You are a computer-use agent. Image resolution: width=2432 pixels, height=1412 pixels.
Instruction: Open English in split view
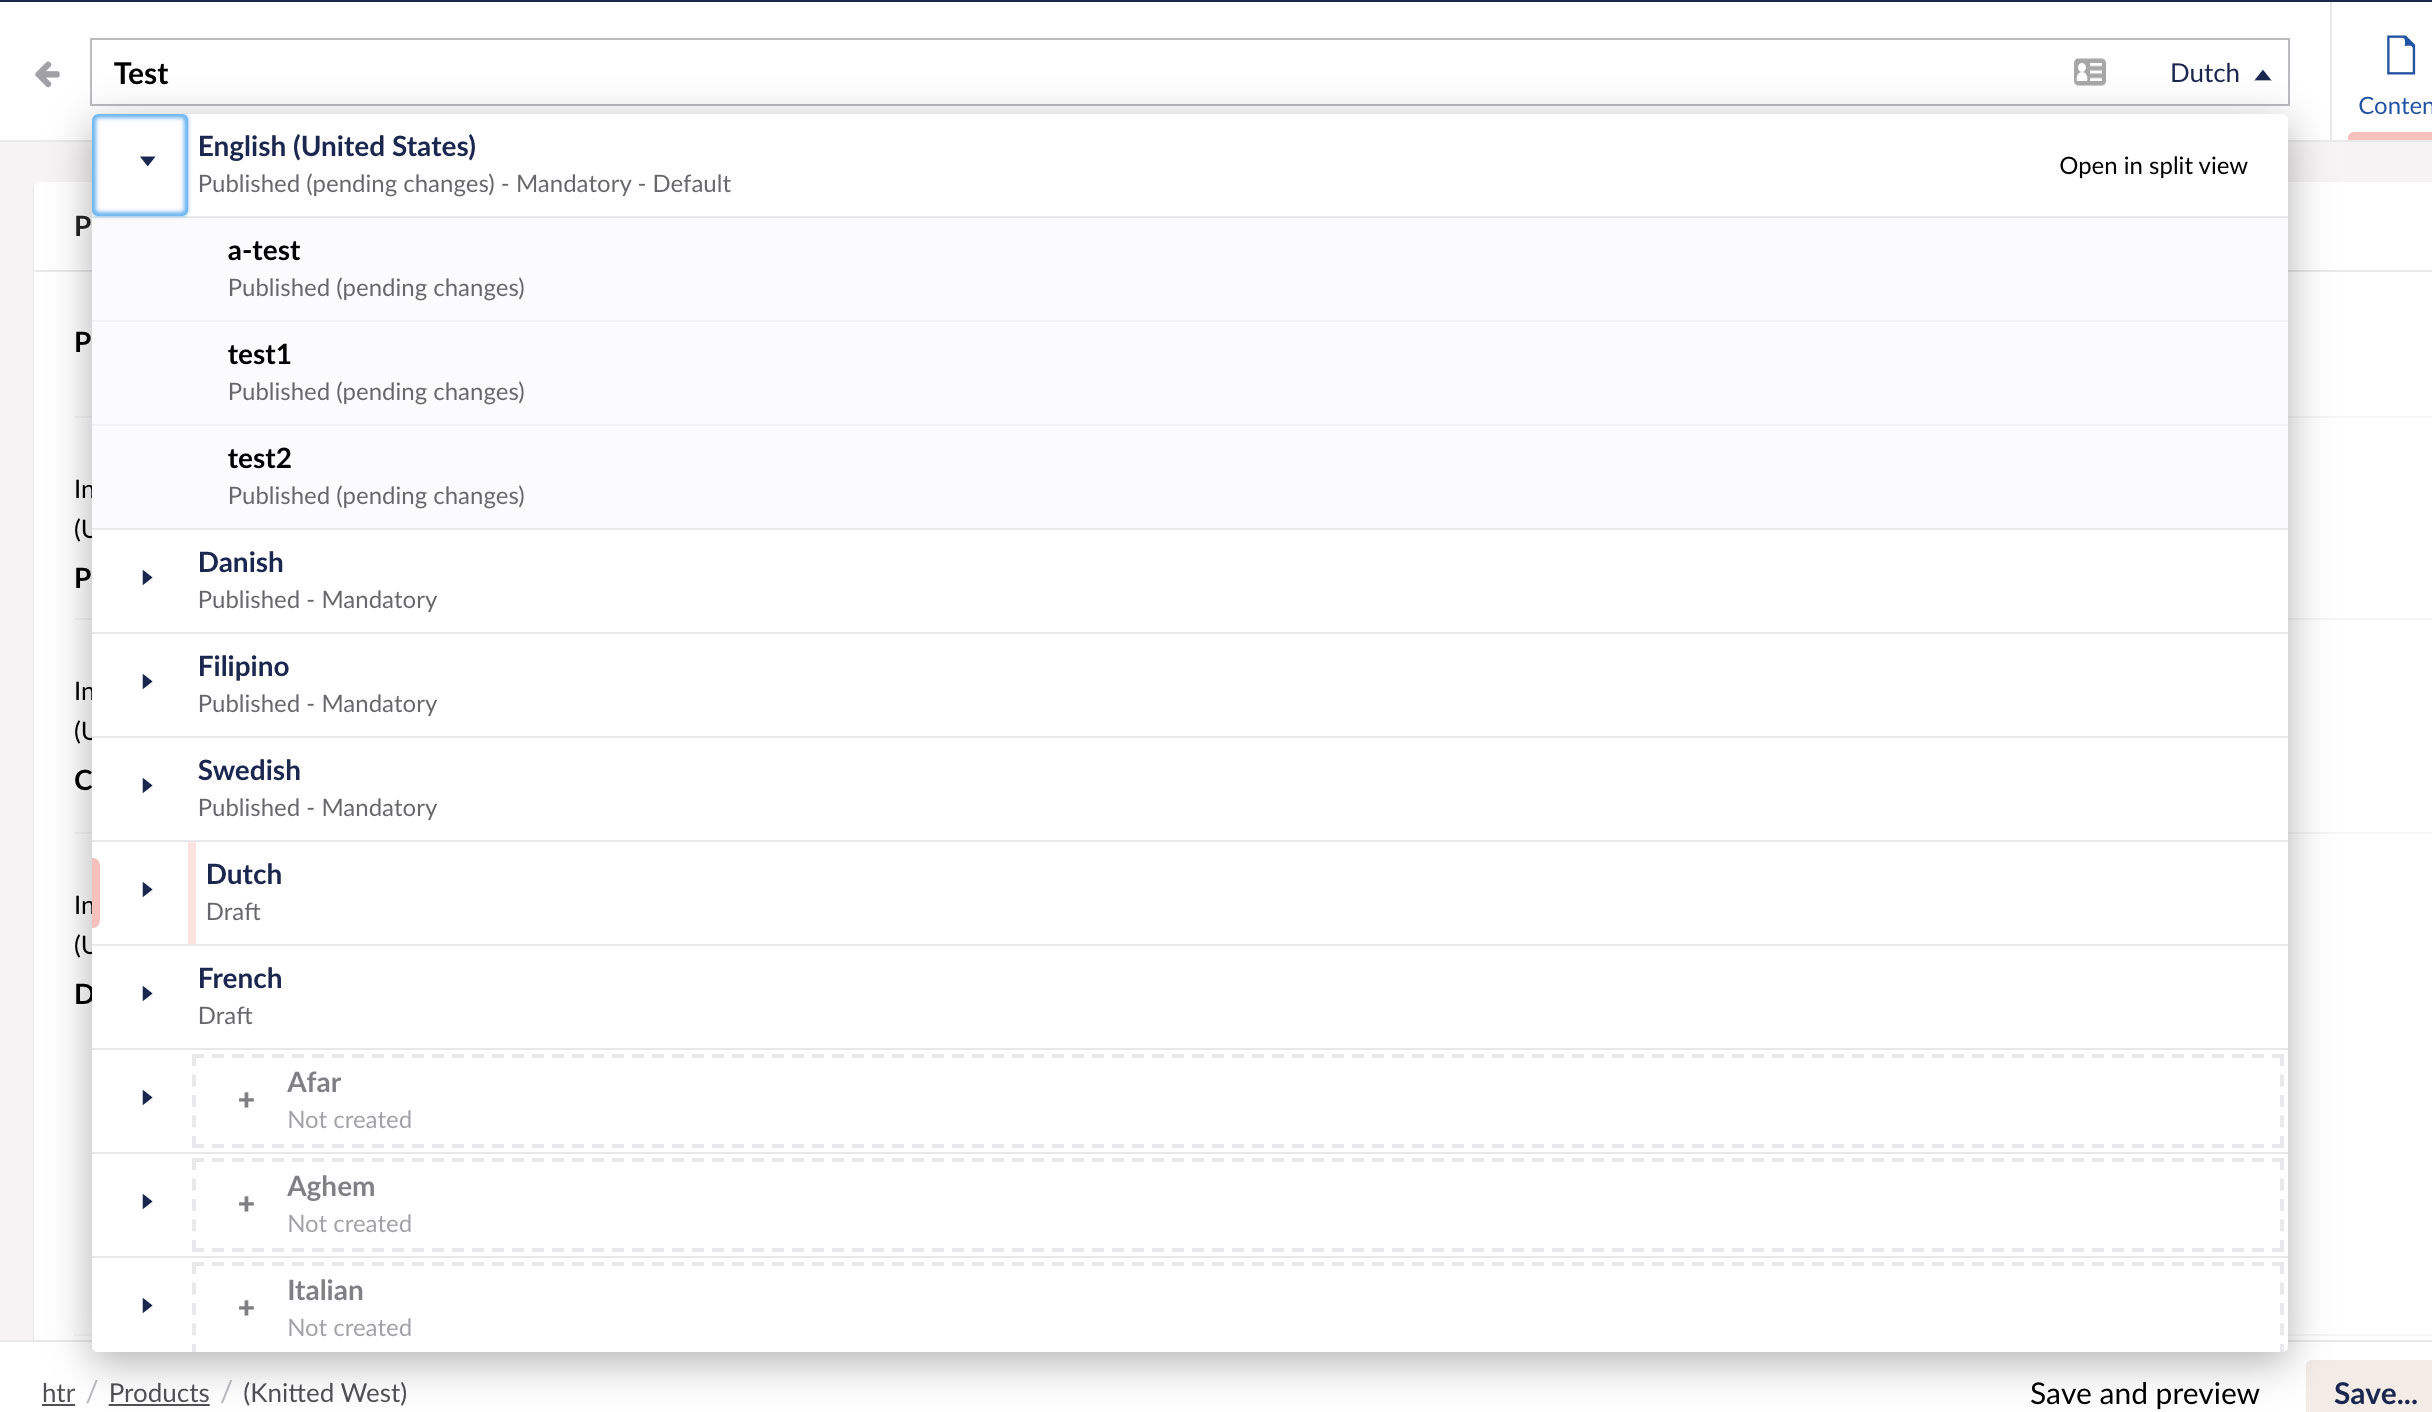tap(2153, 166)
